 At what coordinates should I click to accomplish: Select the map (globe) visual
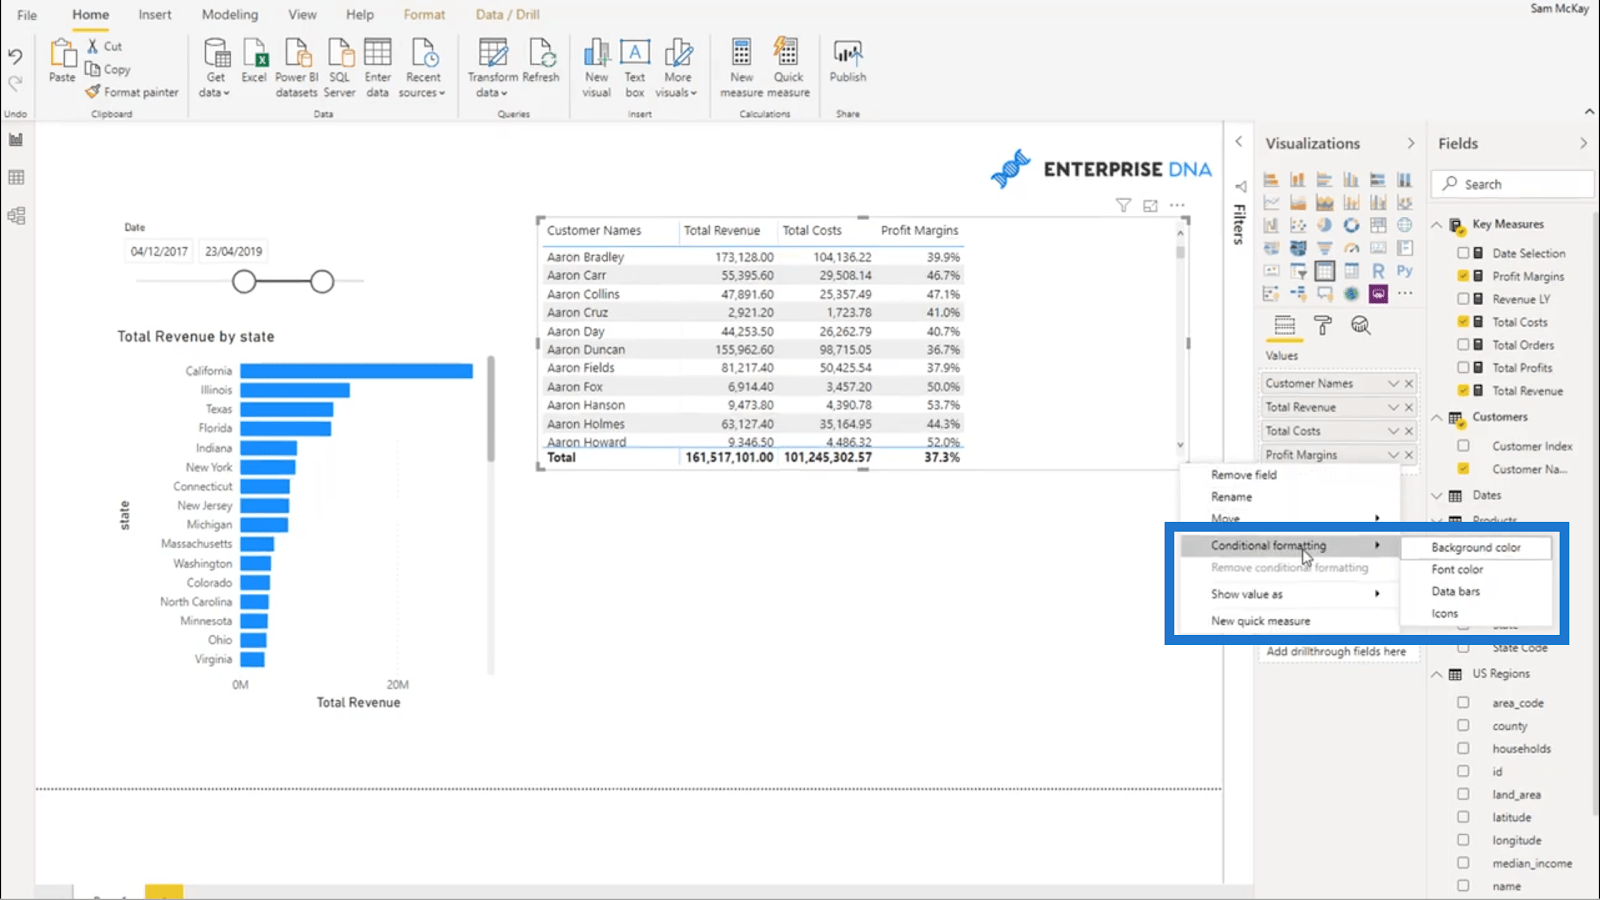click(x=1405, y=225)
